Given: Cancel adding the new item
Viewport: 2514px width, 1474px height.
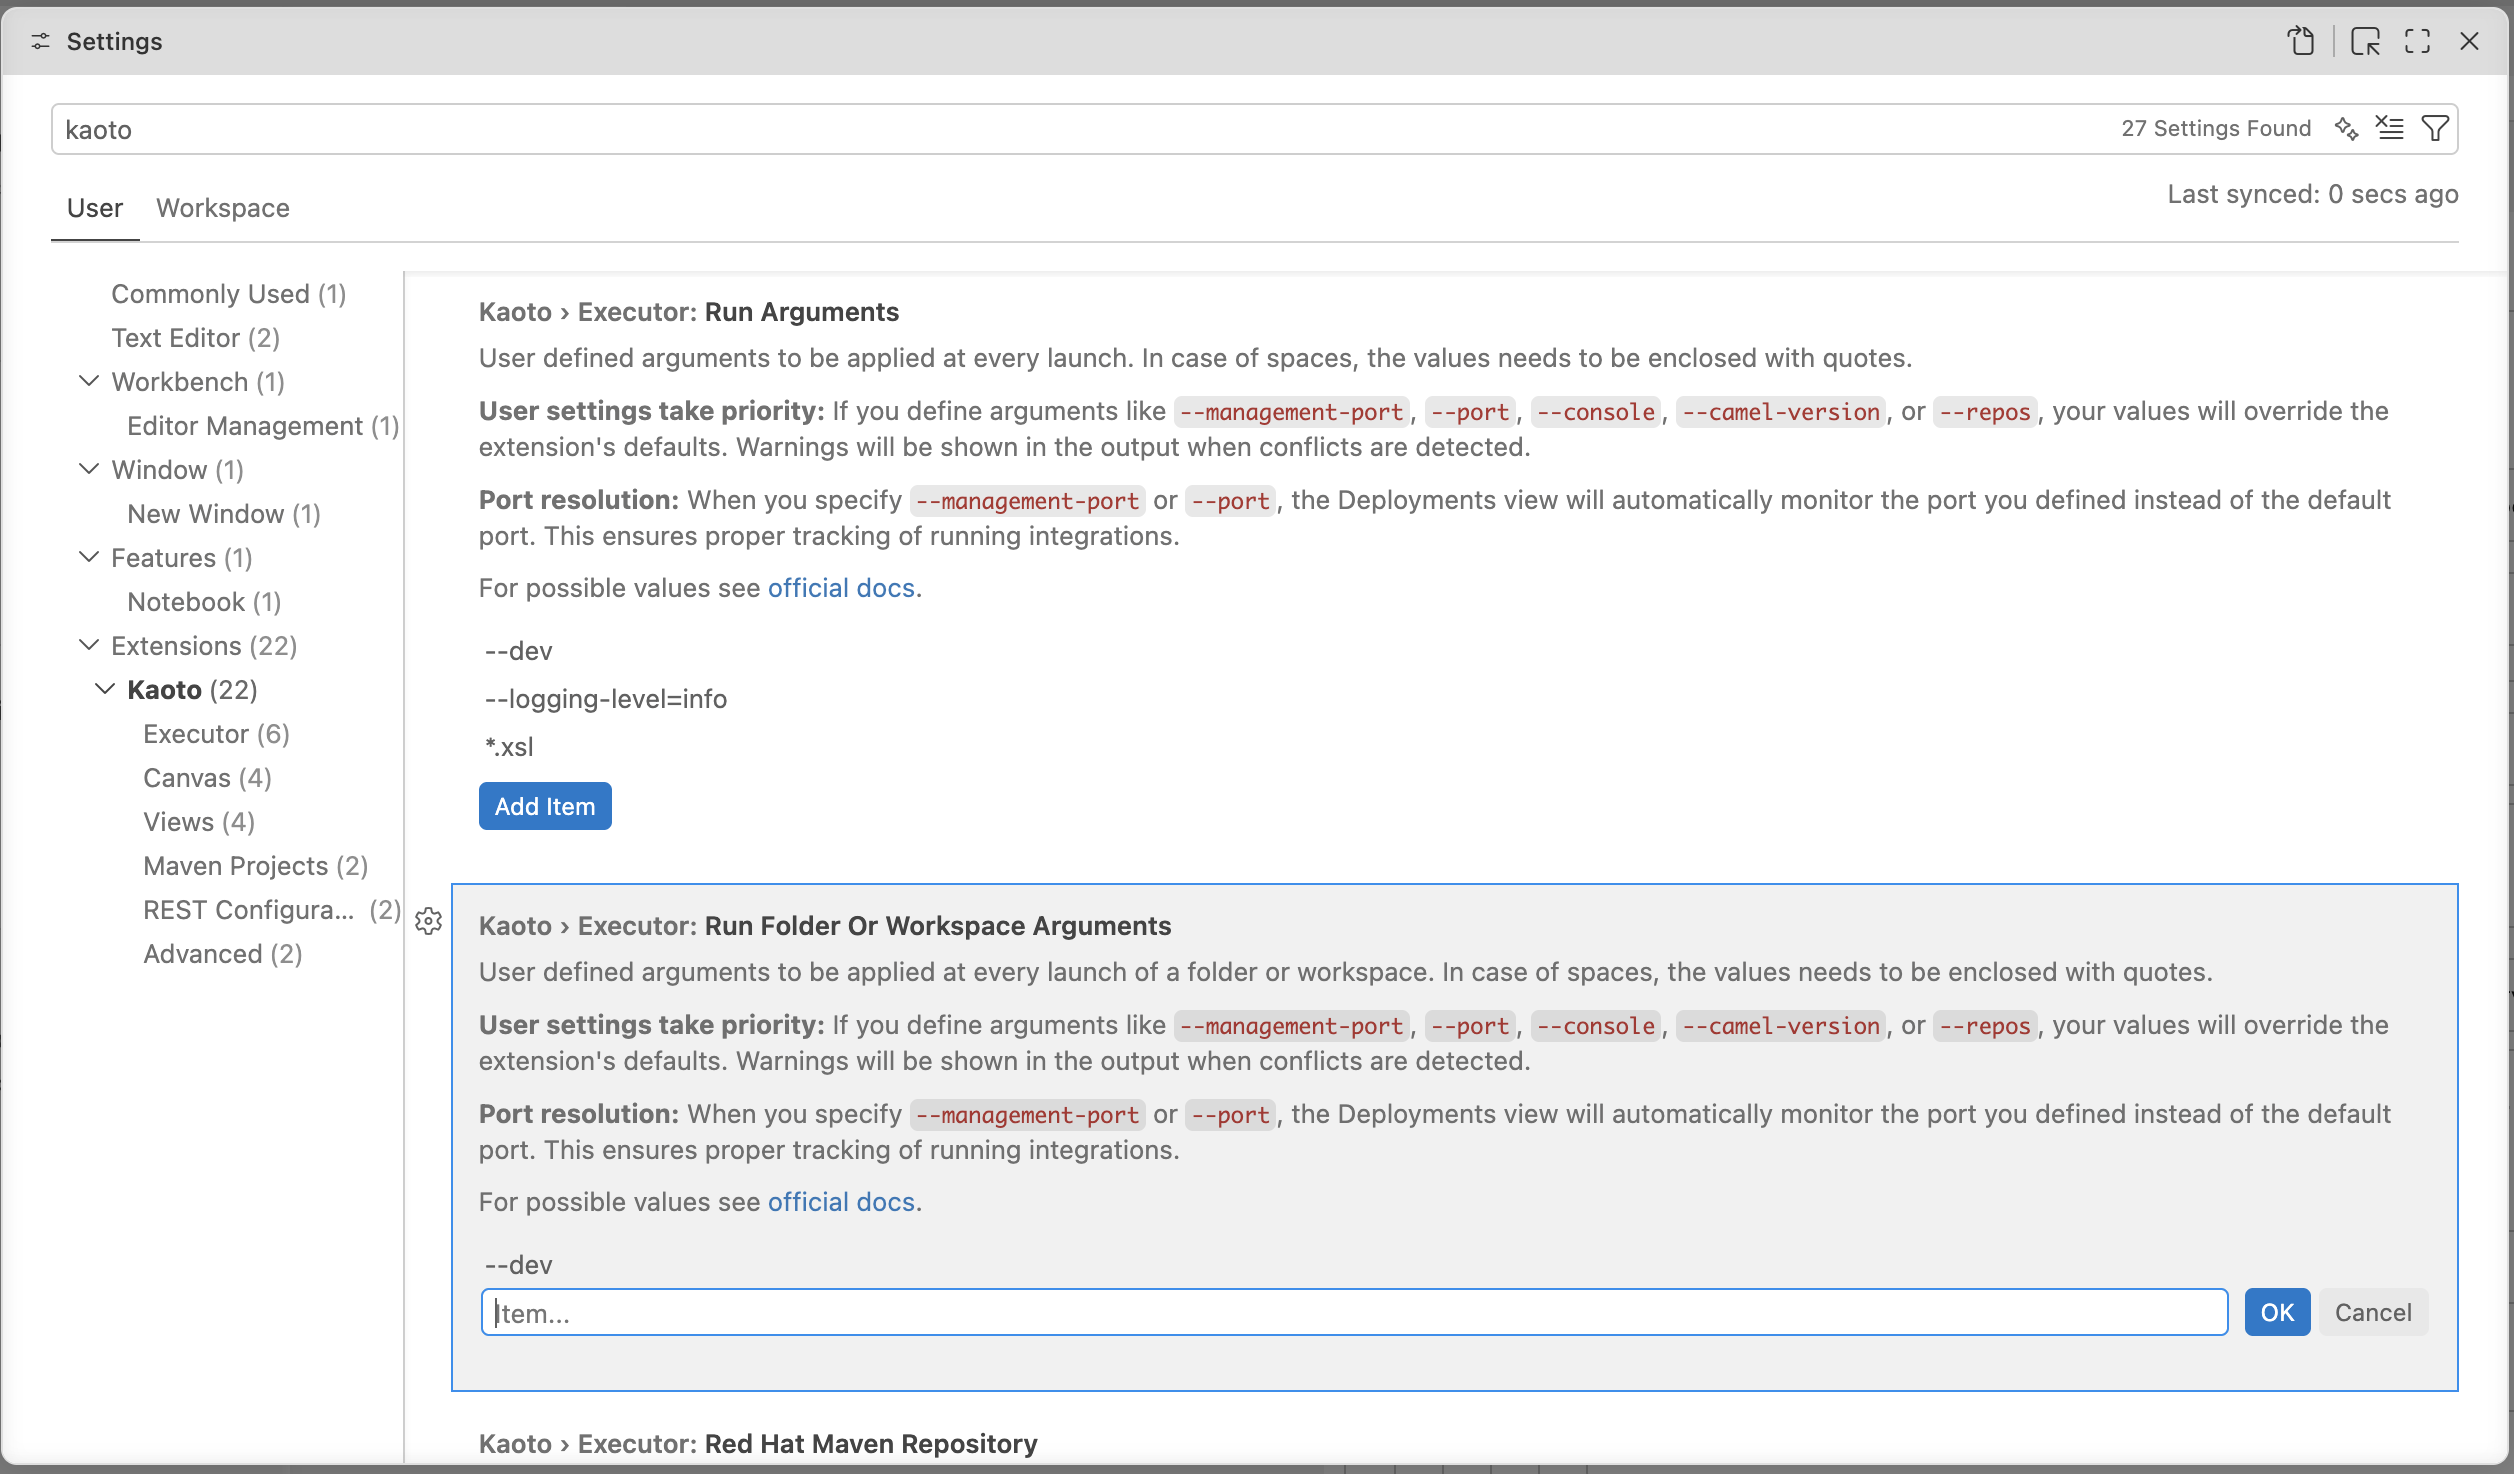Looking at the screenshot, I should pyautogui.click(x=2373, y=1312).
